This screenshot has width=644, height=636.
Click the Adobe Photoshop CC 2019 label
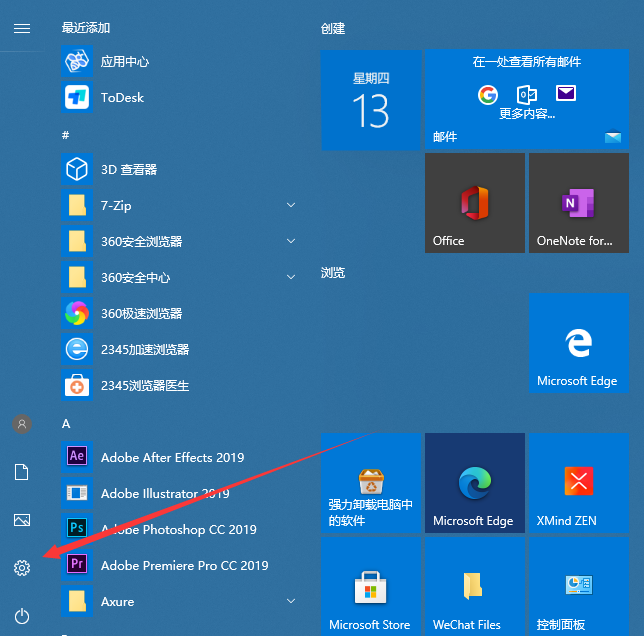tap(179, 529)
